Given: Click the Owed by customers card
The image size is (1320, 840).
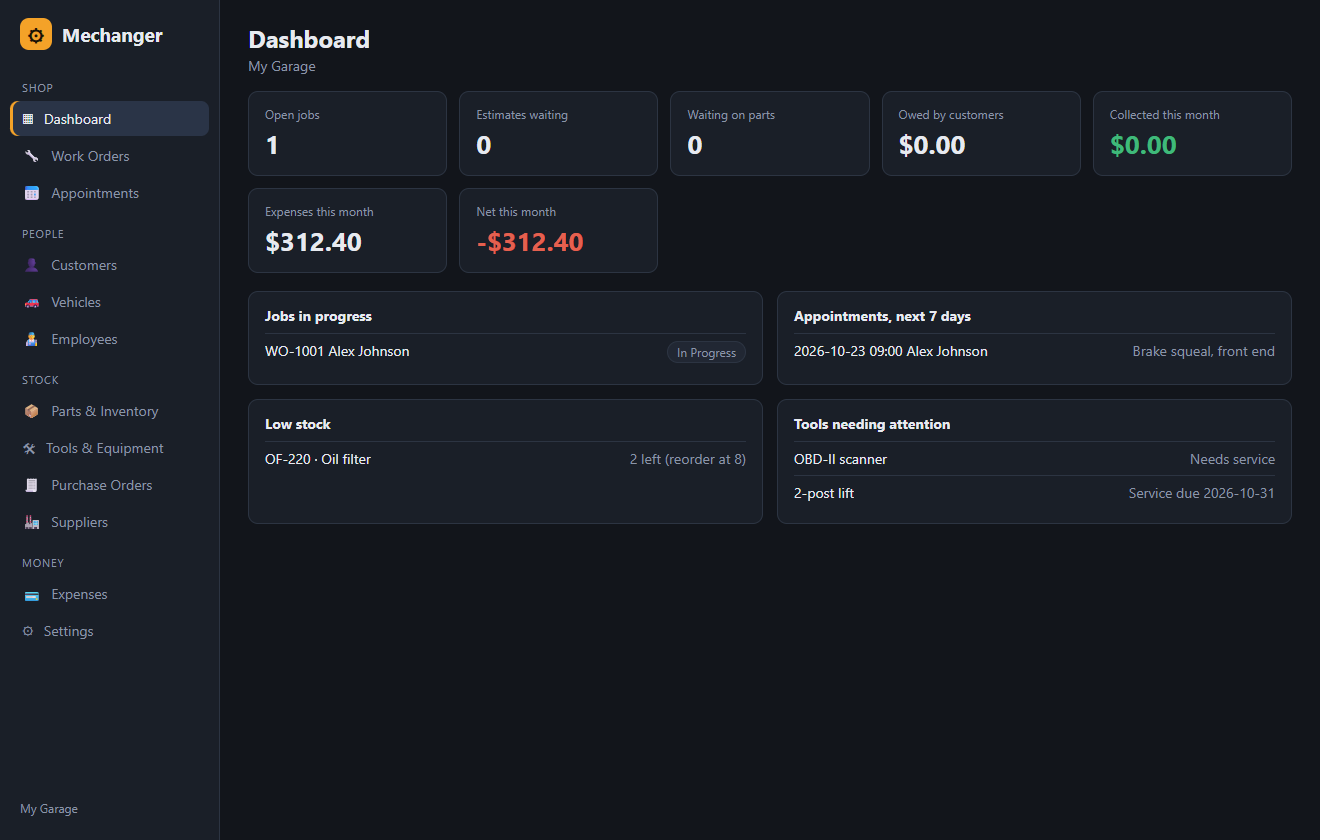Looking at the screenshot, I should coord(981,134).
